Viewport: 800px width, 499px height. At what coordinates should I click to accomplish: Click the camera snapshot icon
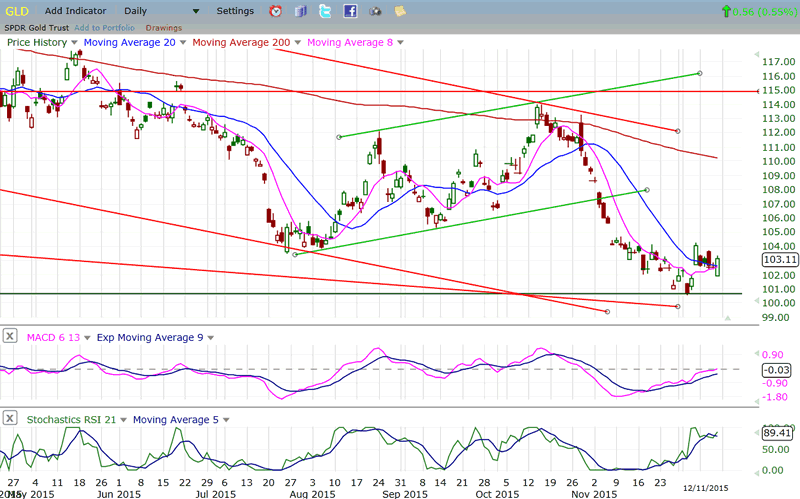coord(375,11)
